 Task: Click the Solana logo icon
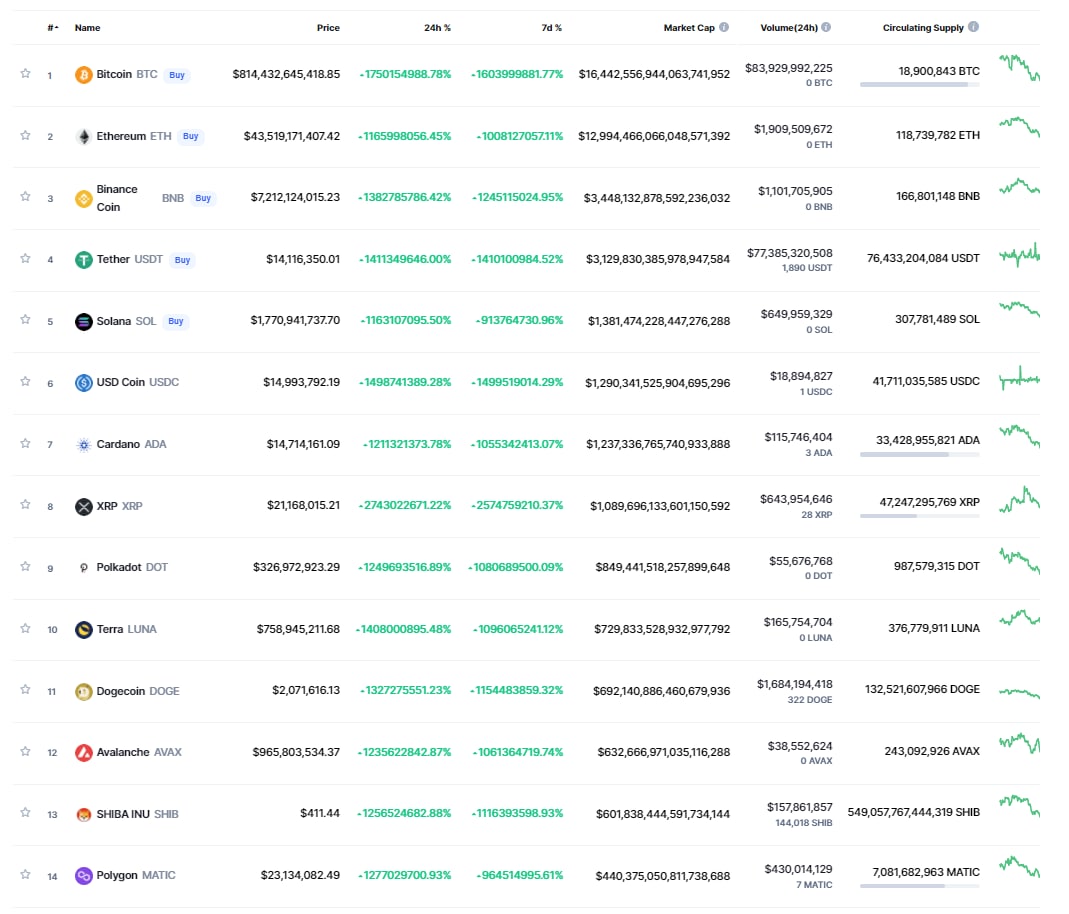pyautogui.click(x=83, y=321)
